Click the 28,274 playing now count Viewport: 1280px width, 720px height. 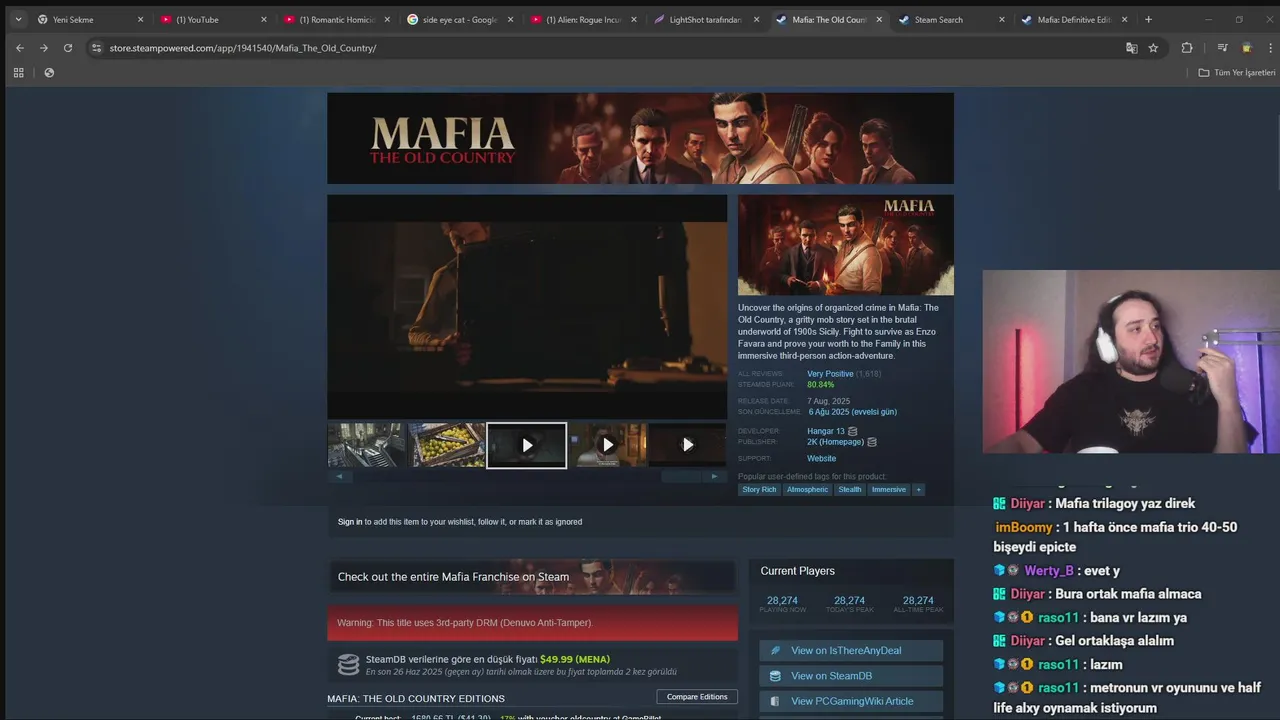tap(782, 601)
